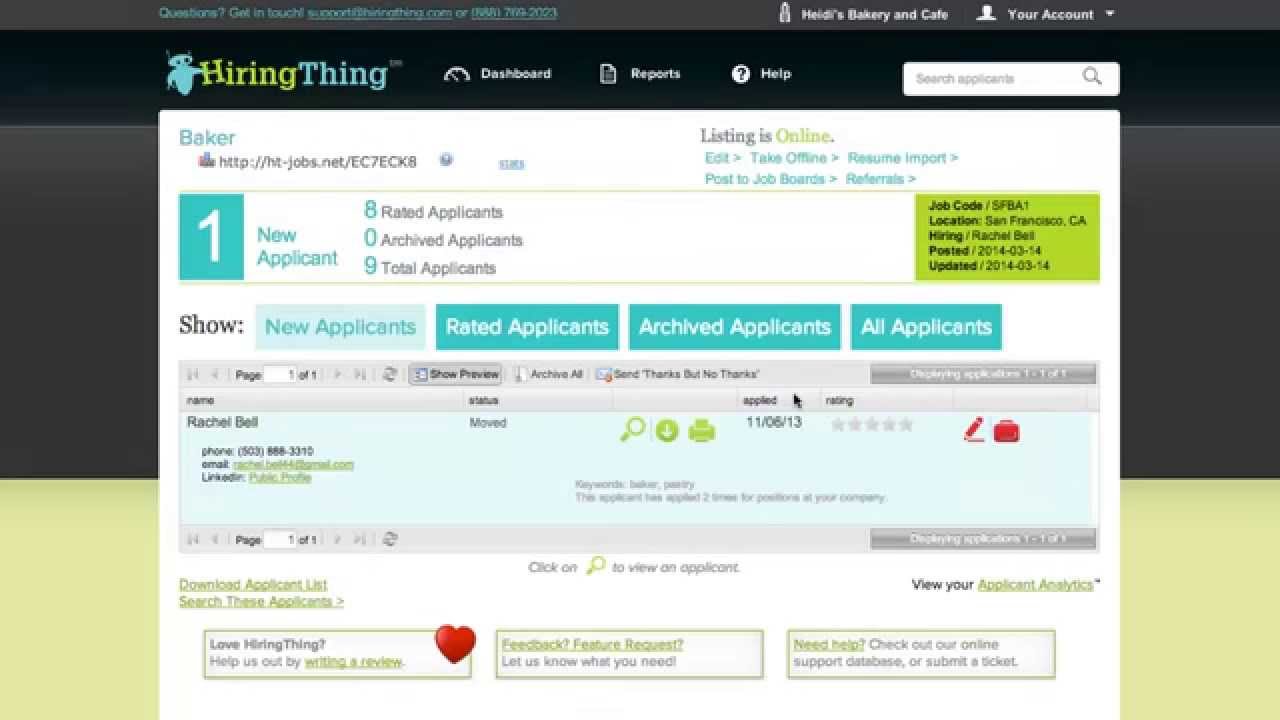This screenshot has height=720, width=1280.
Task: Archive Rachel Bell using red briefcase icon
Action: [1007, 431]
